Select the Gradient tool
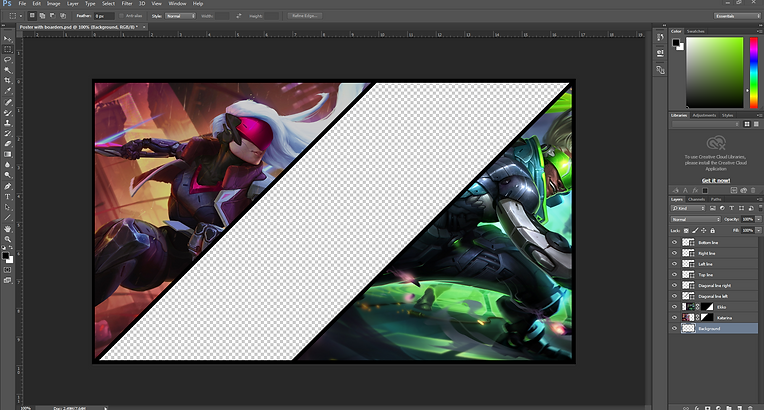The height and width of the screenshot is (410, 764). pyautogui.click(x=7, y=155)
